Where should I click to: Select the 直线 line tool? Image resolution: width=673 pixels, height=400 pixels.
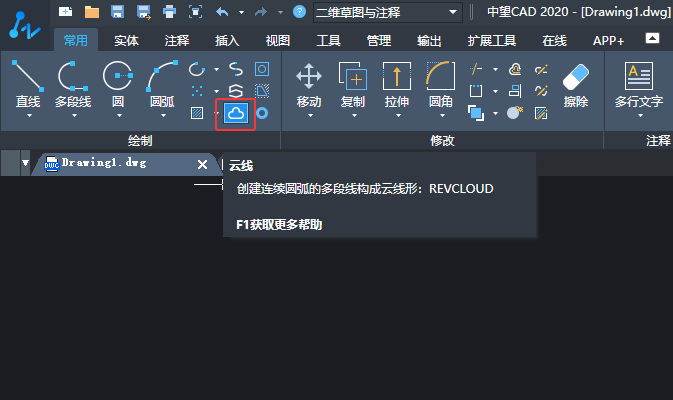[x=28, y=84]
